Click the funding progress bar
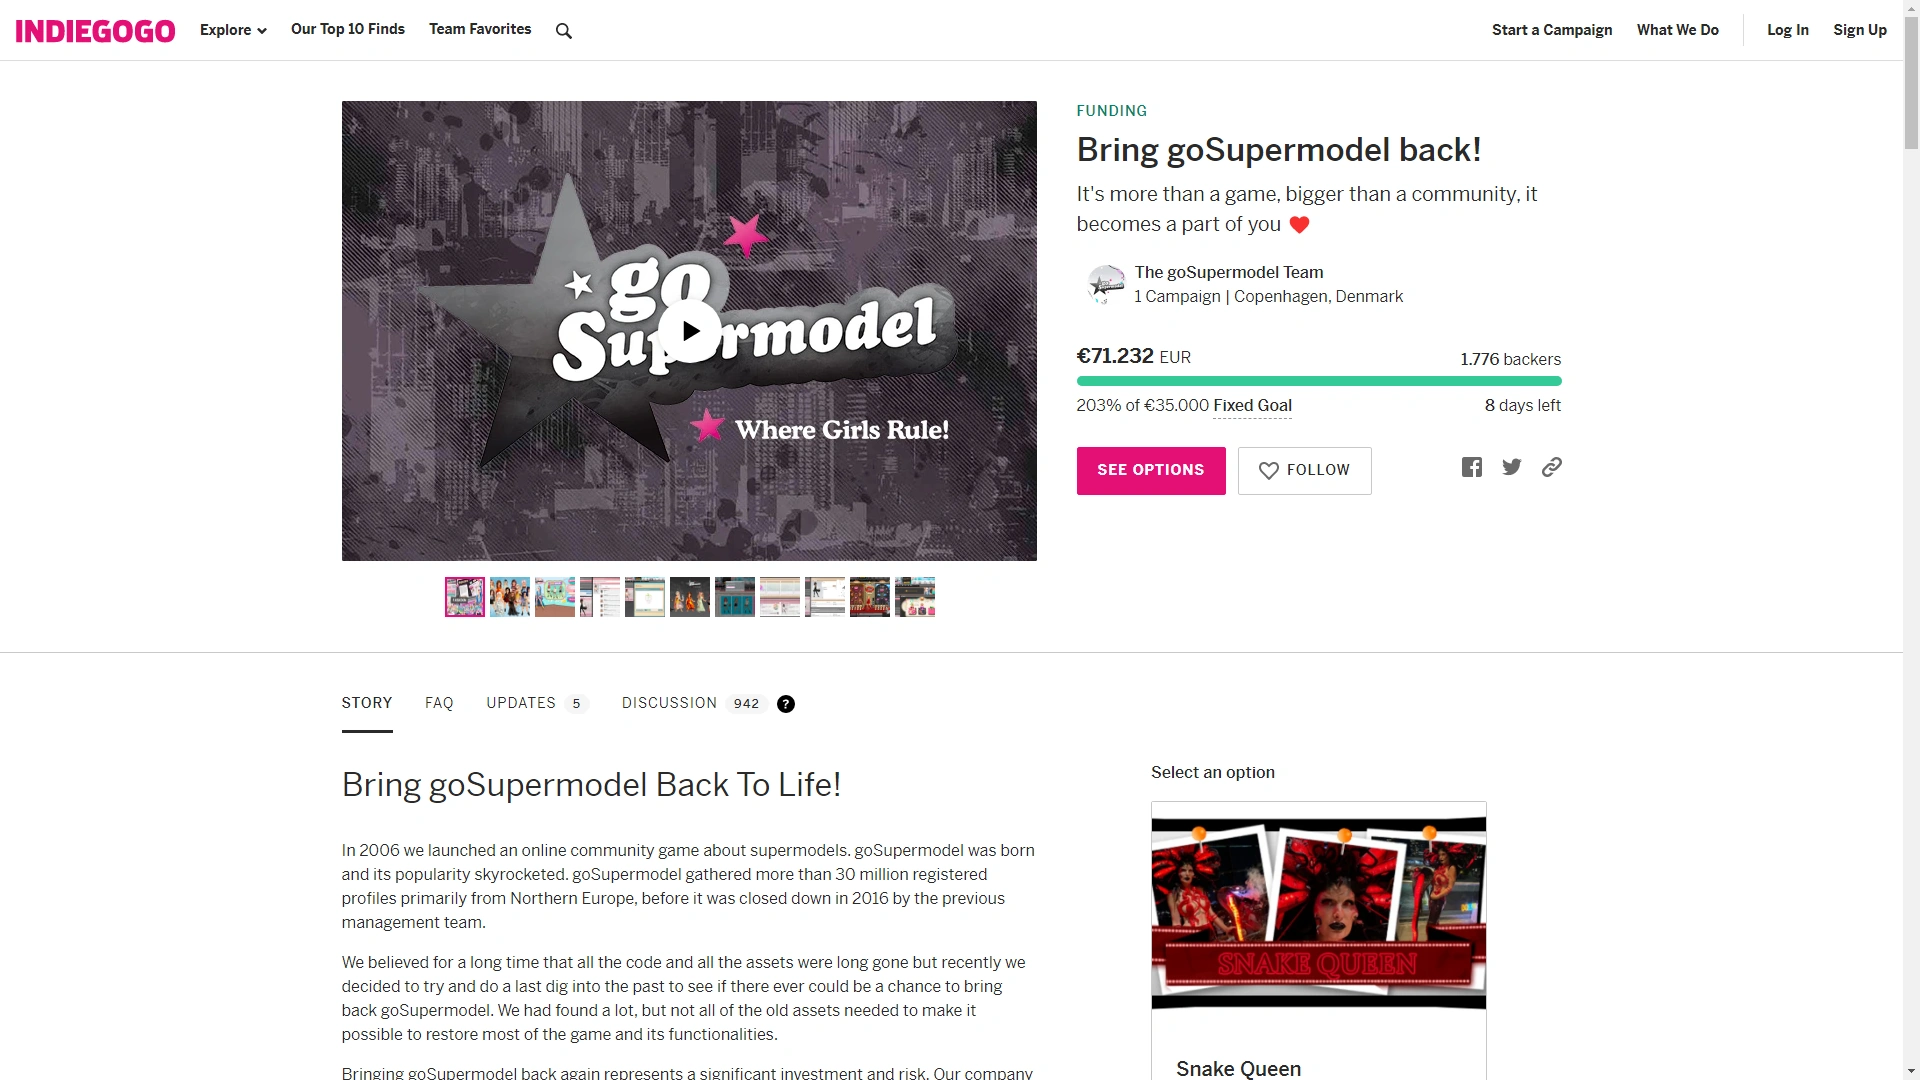This screenshot has height=1080, width=1920. (1319, 381)
